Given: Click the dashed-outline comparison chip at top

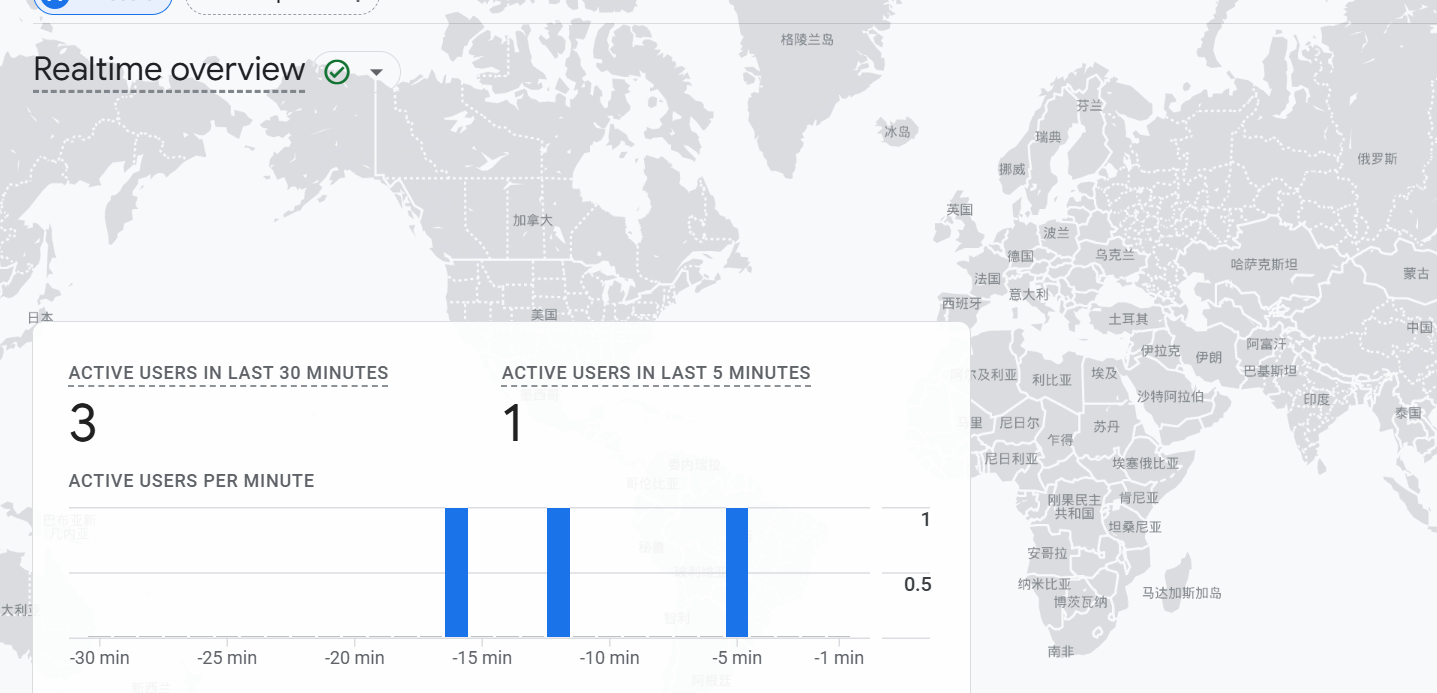Looking at the screenshot, I should pyautogui.click(x=283, y=5).
